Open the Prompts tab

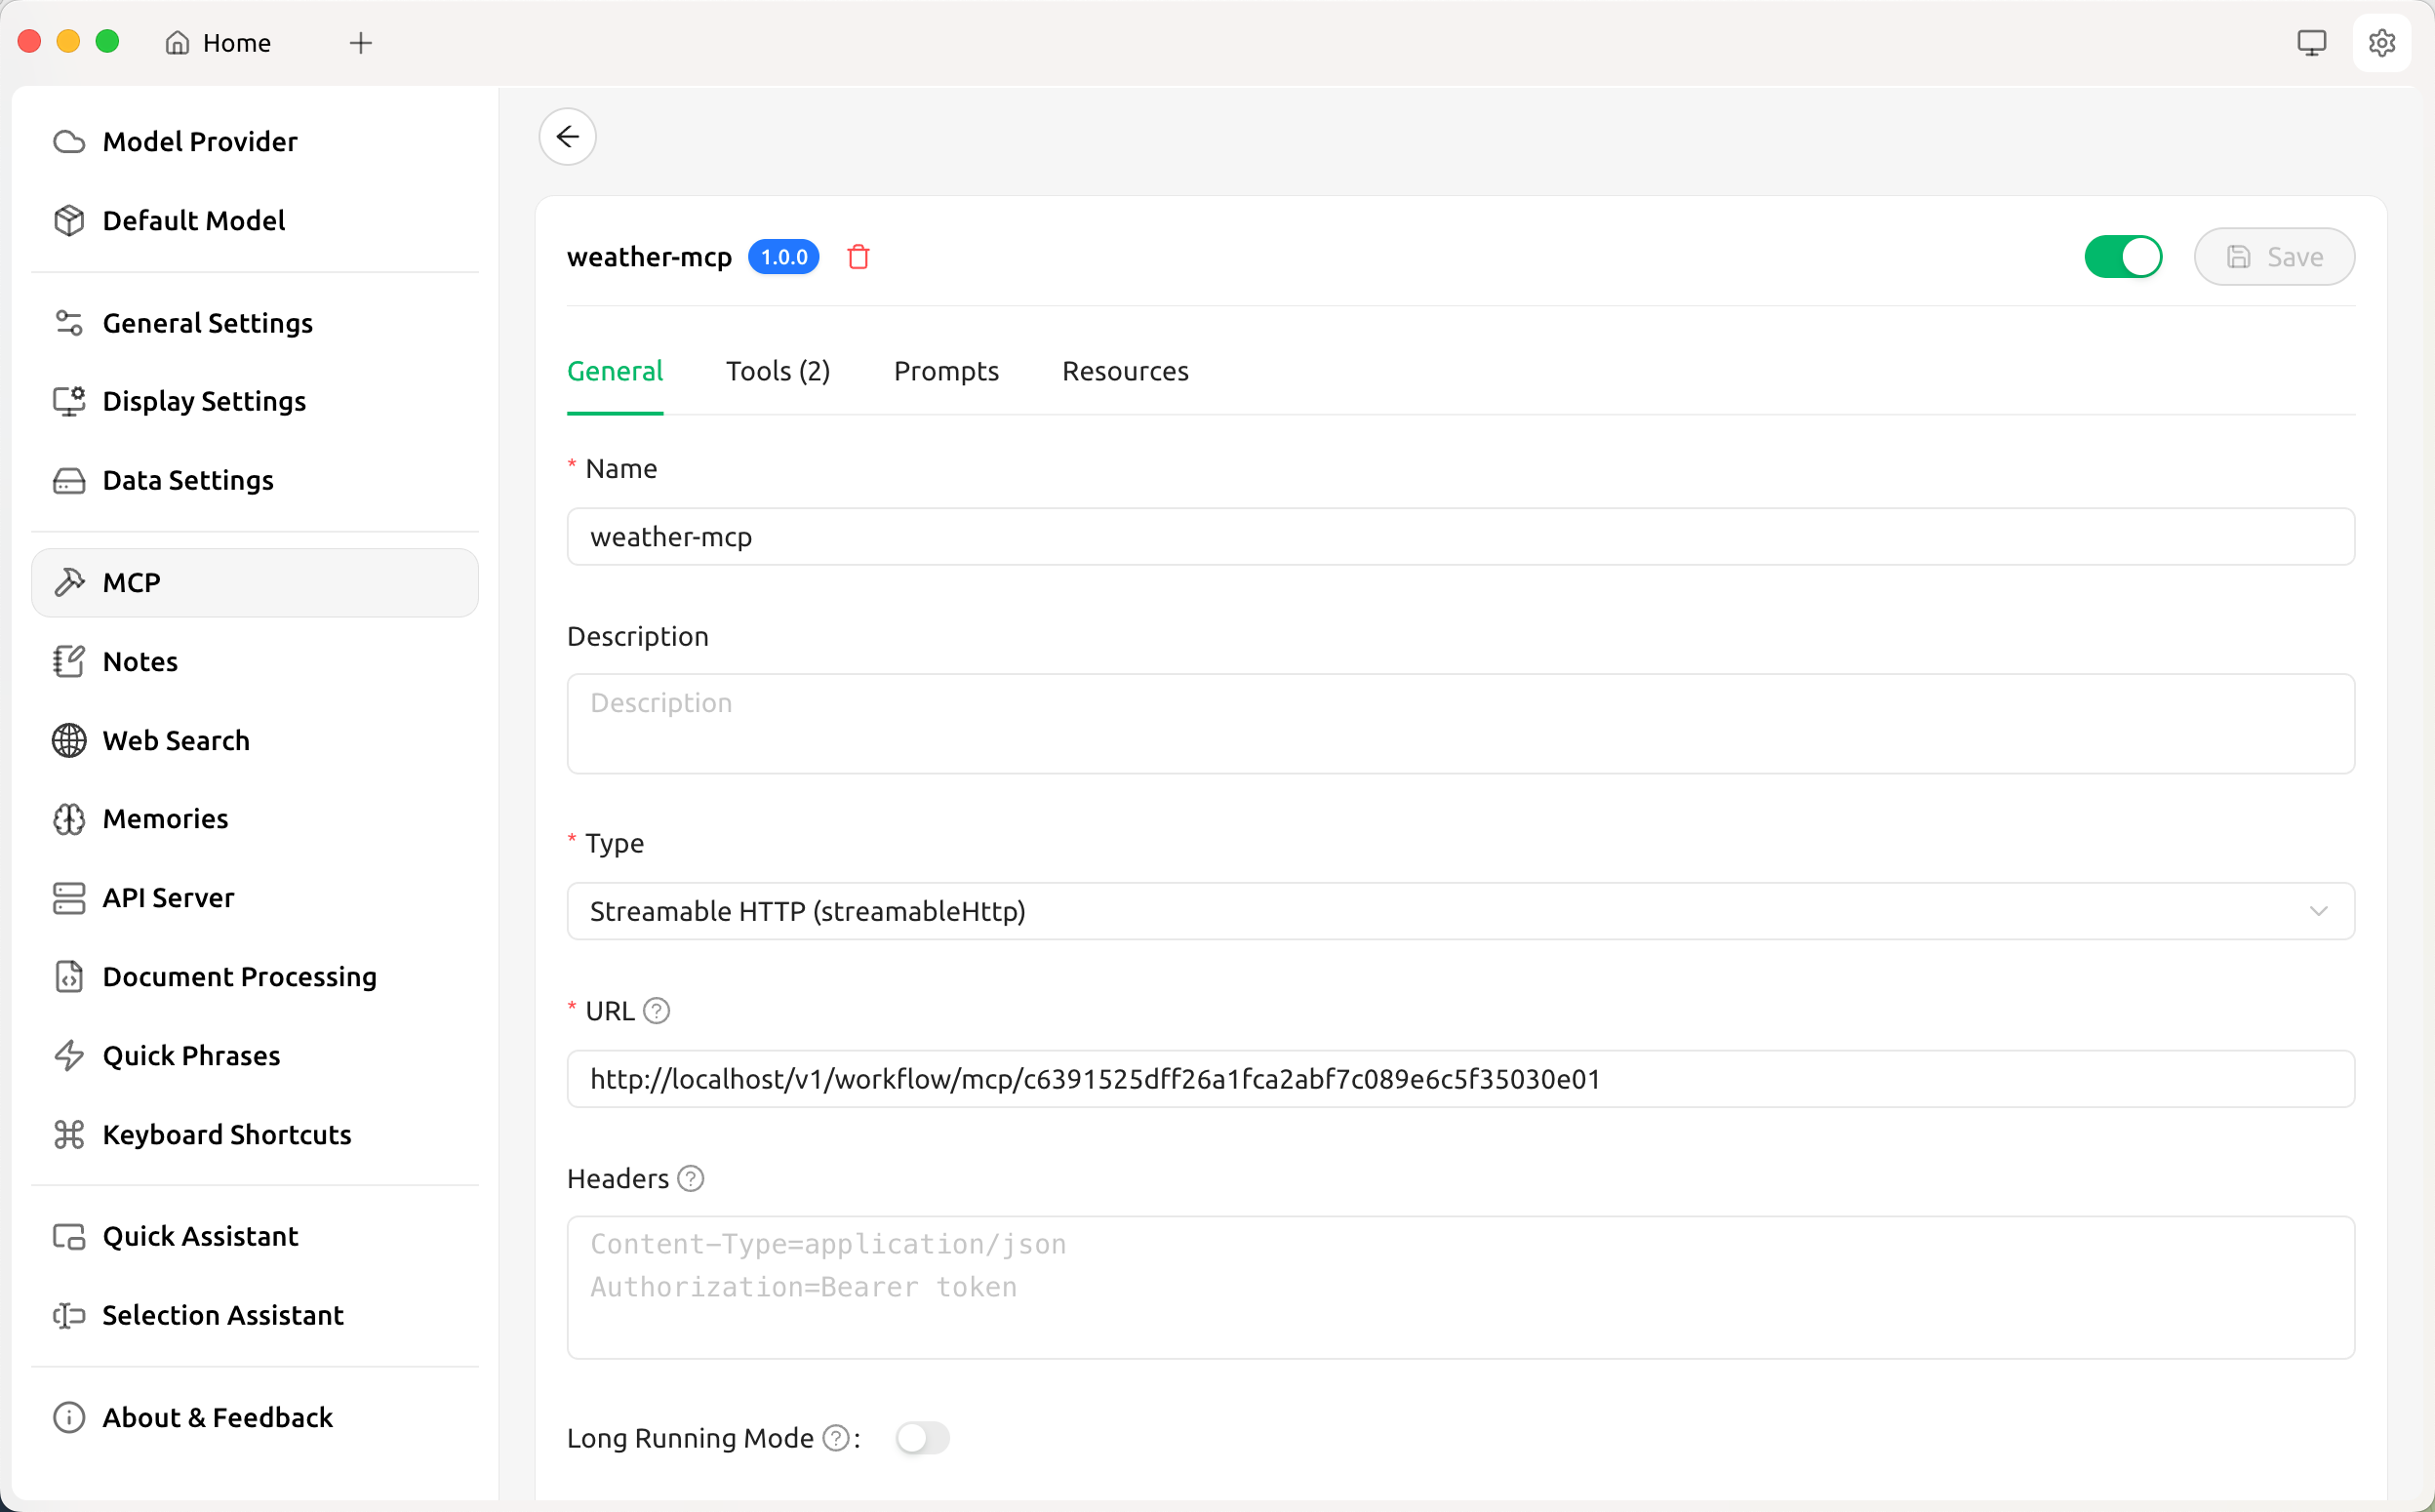click(945, 371)
